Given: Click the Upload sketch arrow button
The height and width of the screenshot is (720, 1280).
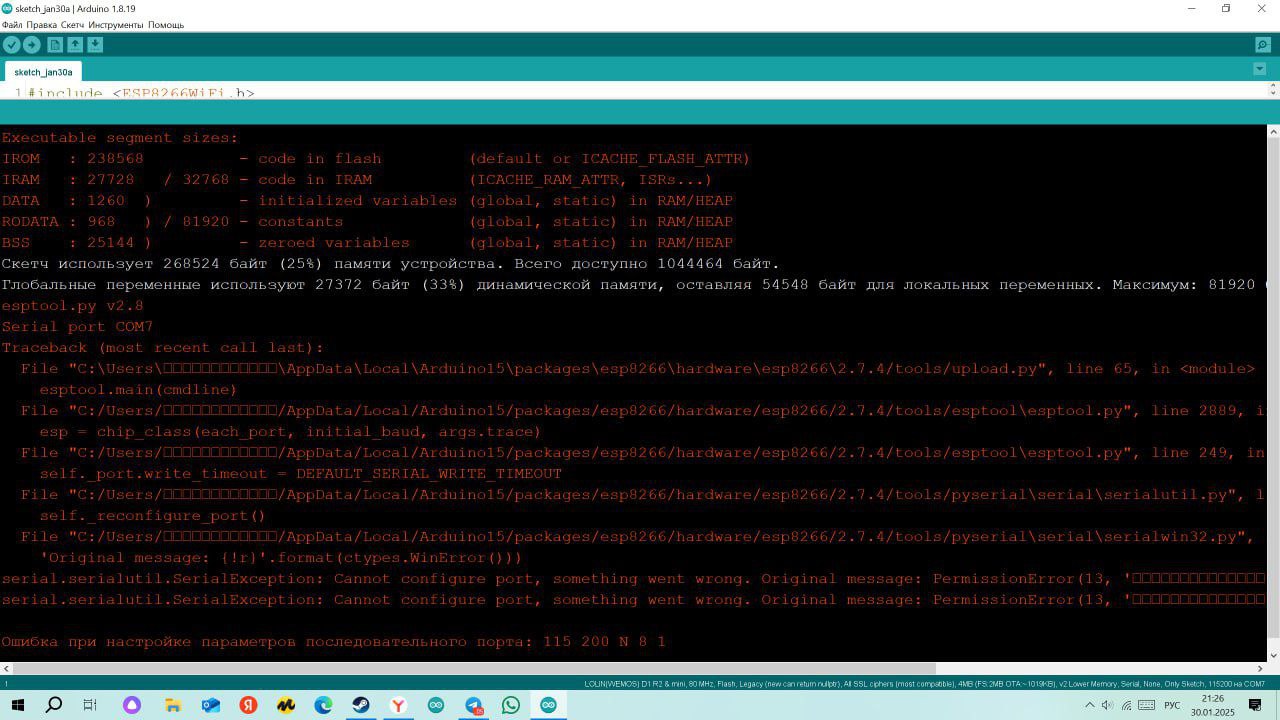Looking at the screenshot, I should [32, 45].
